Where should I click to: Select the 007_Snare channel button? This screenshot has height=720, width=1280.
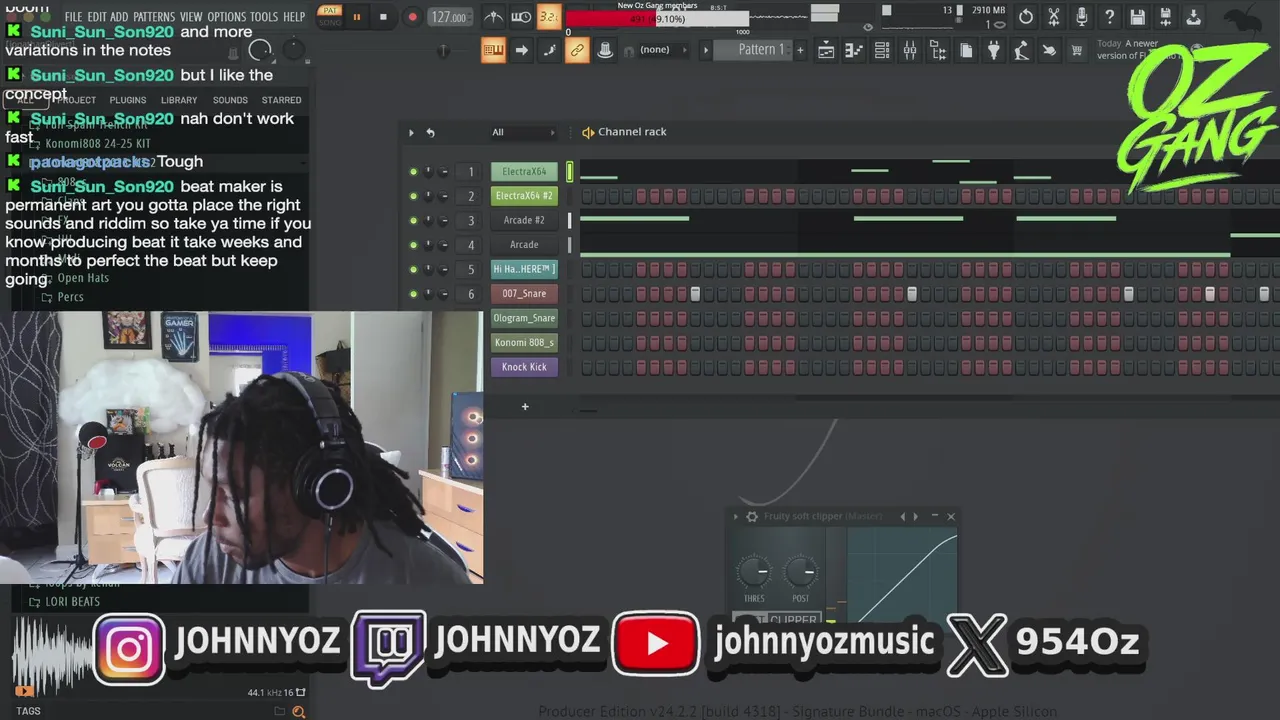point(524,294)
